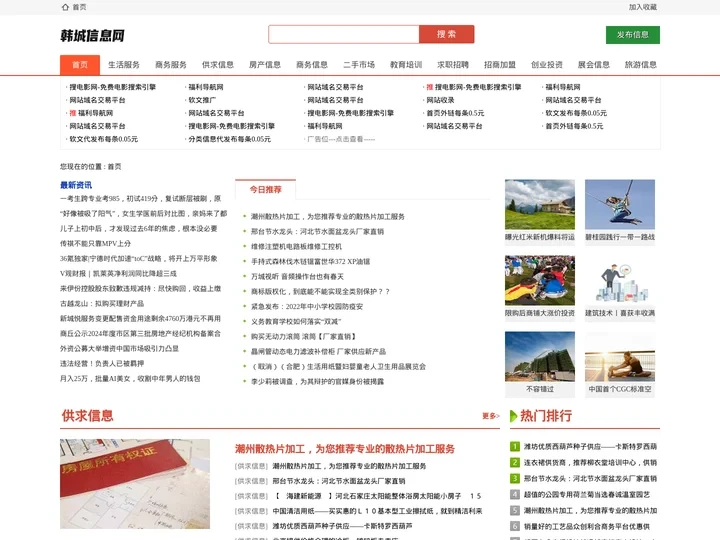Open the 供求信息 navigation item
Image resolution: width=720 pixels, height=540 pixels.
(218, 65)
